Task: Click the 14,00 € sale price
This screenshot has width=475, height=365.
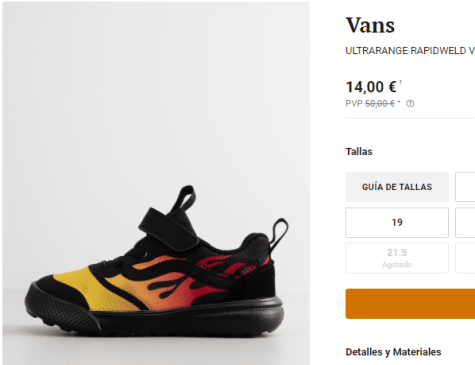Action: (371, 87)
